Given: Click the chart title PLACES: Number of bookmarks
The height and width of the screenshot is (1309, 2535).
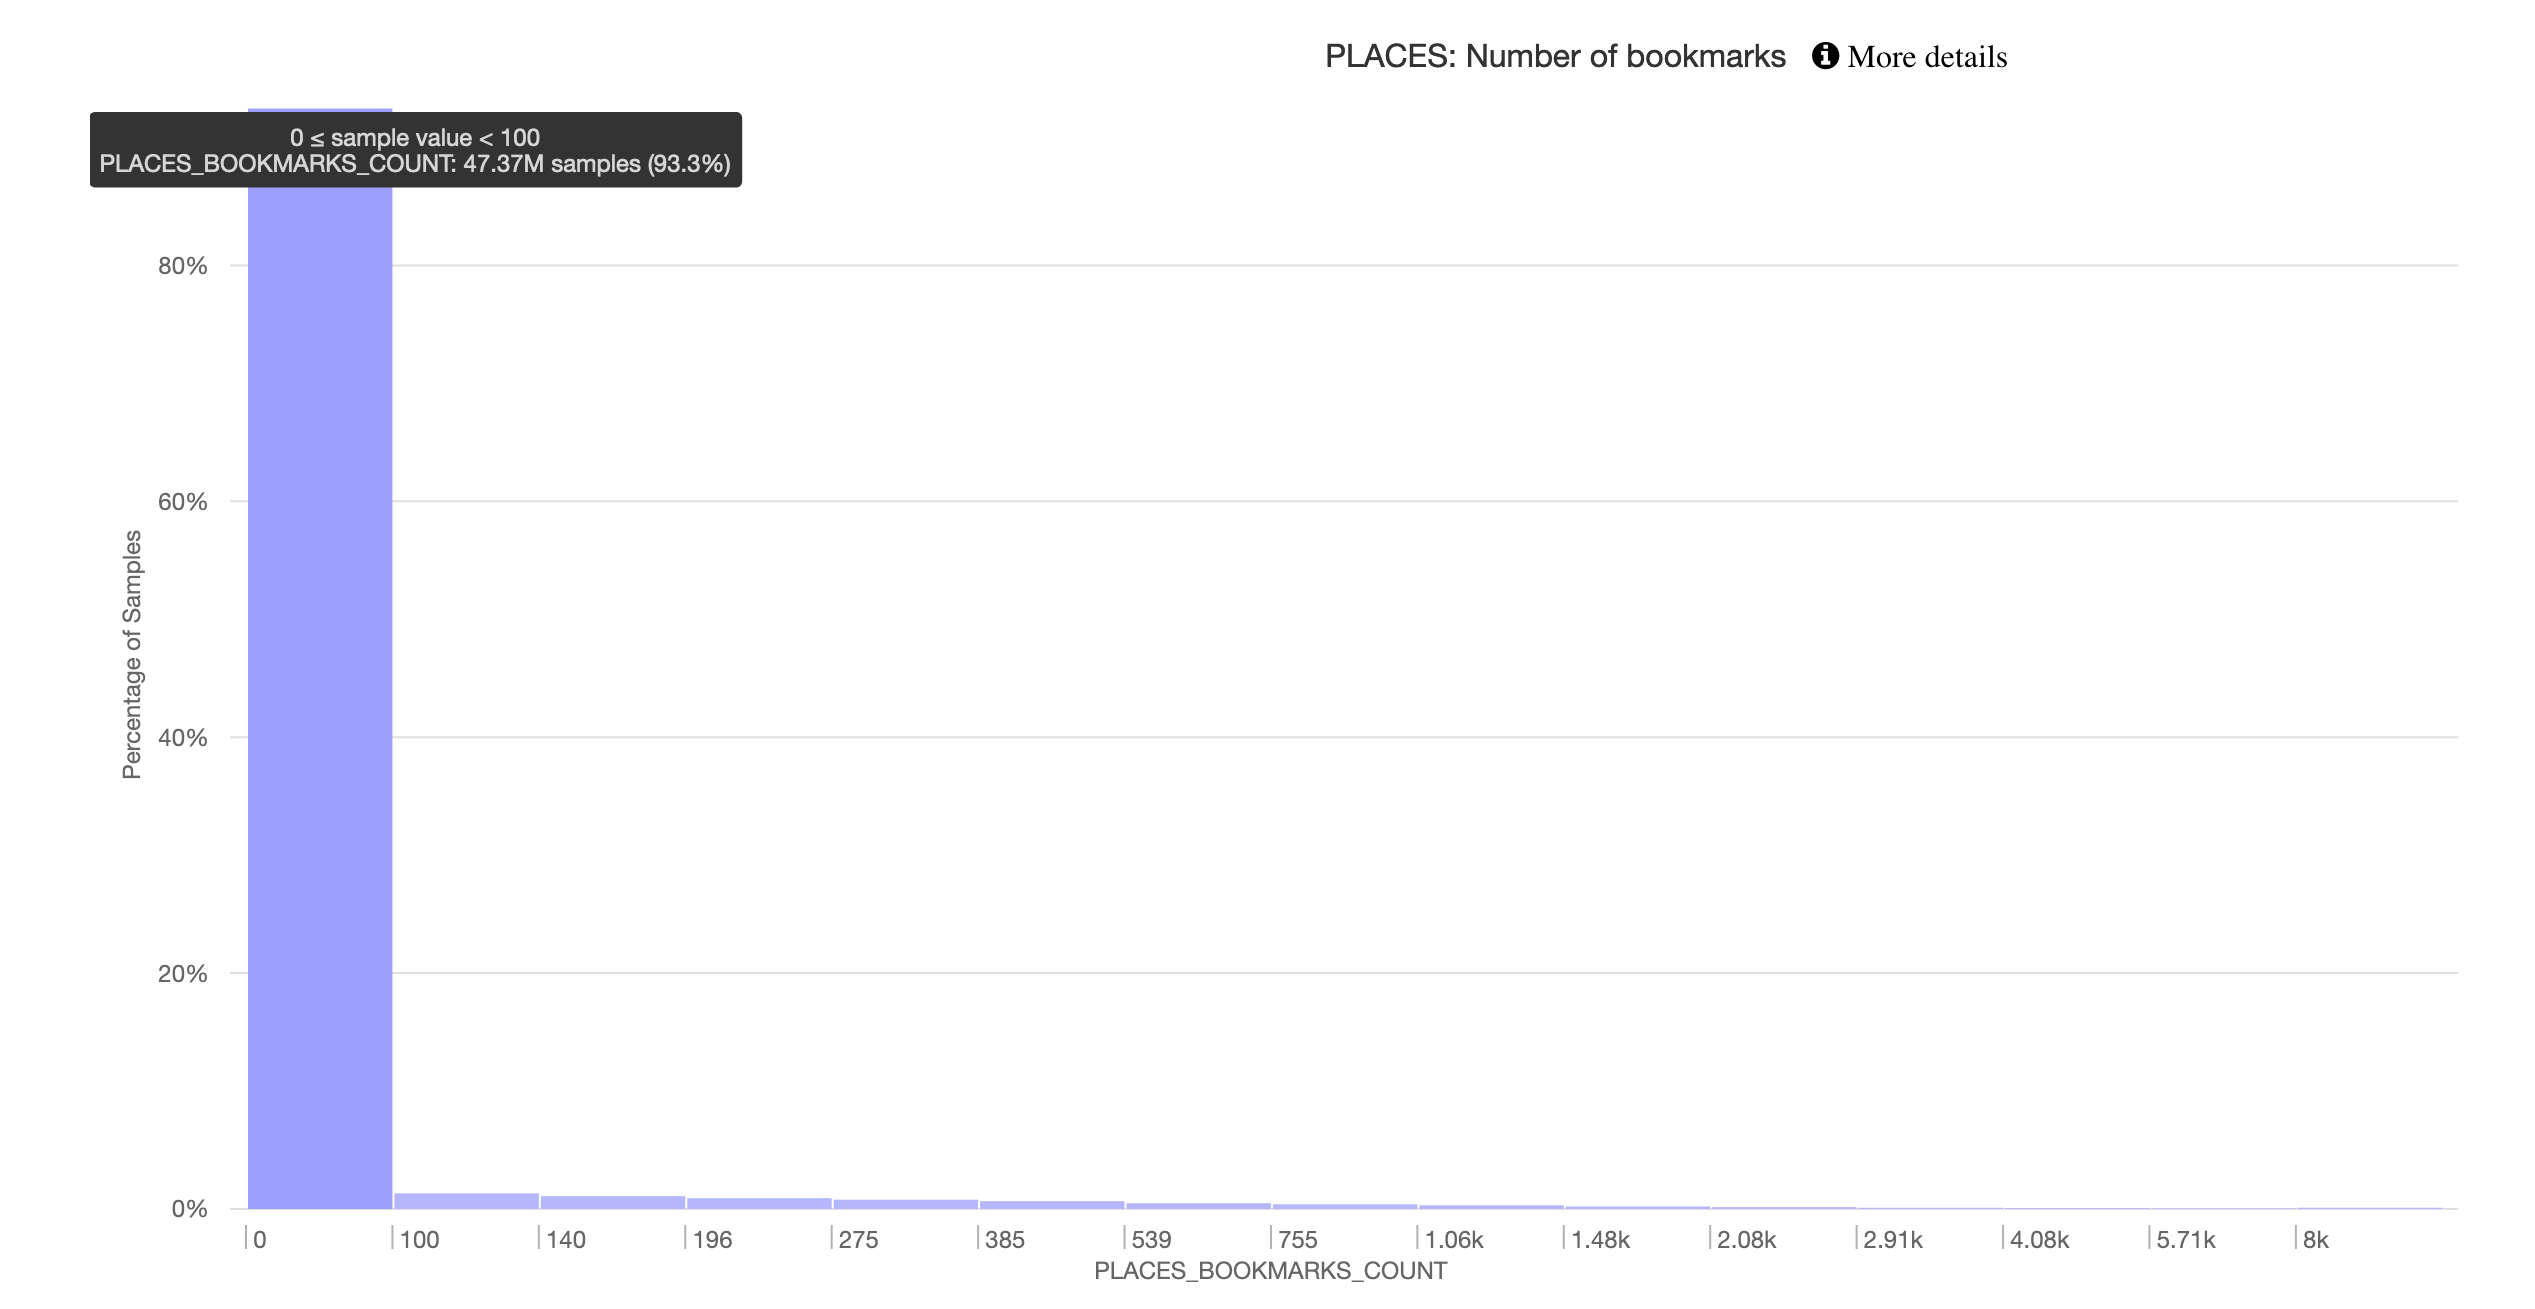Looking at the screenshot, I should 1554,57.
